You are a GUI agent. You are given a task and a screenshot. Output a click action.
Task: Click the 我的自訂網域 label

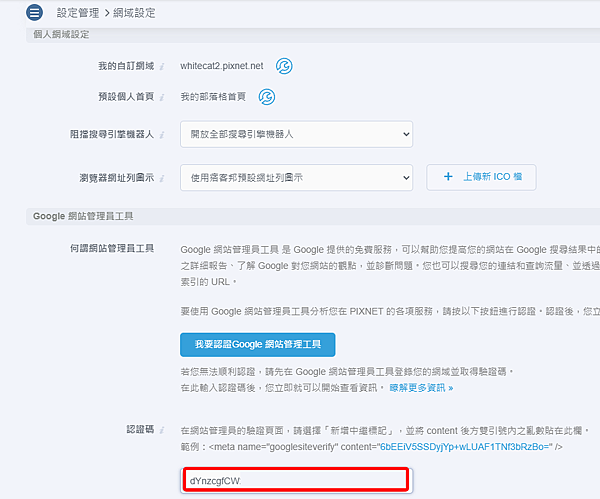(126, 66)
